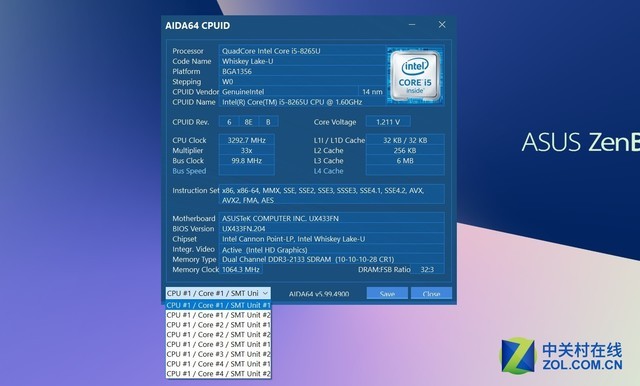The height and width of the screenshot is (386, 640).
Task: Pick CPU #1 / Core #3 / SMT Unit #2
Action: (x=218, y=354)
